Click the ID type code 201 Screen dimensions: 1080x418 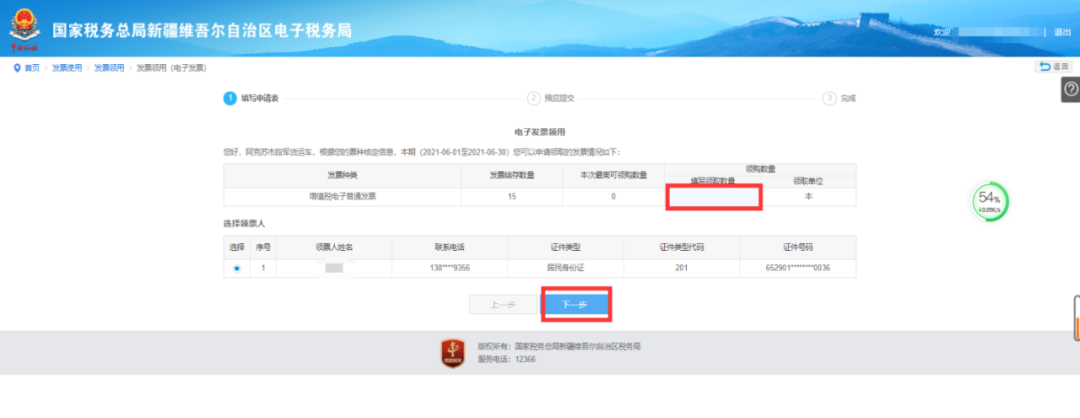pos(681,269)
